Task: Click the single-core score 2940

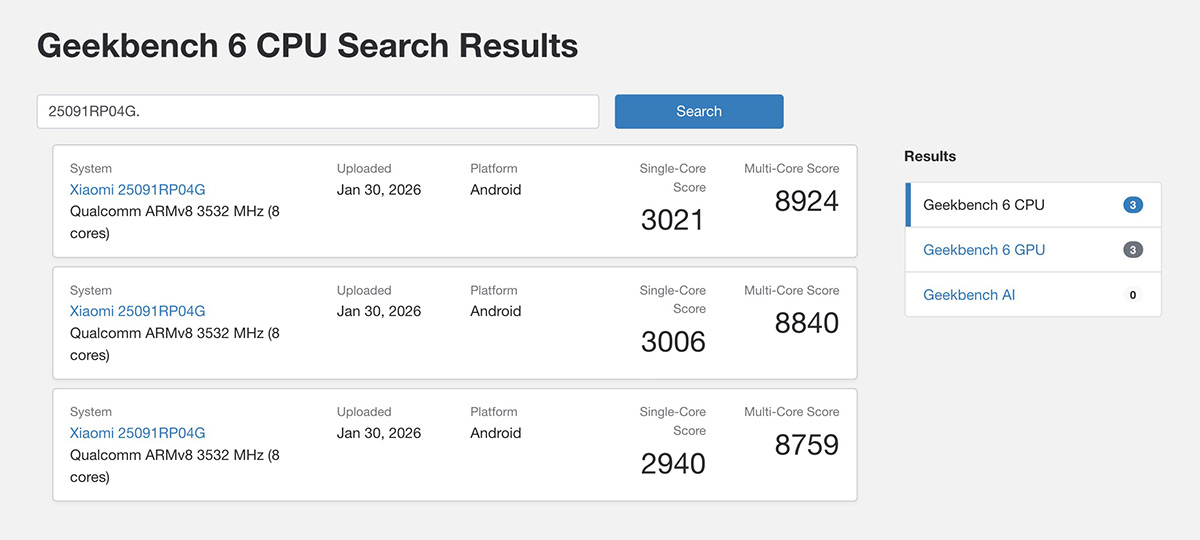Action: 673,464
